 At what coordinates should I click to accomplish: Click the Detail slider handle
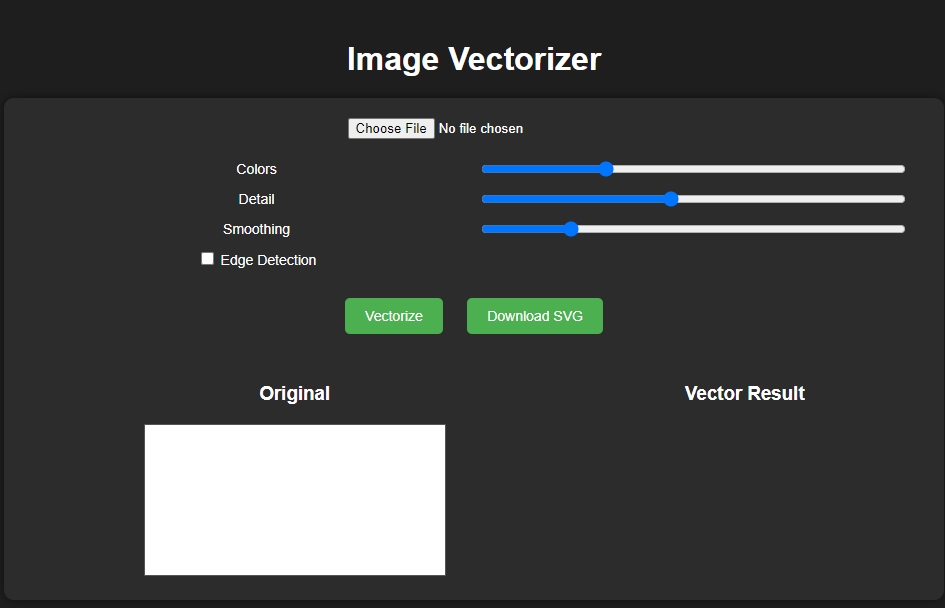pos(671,199)
